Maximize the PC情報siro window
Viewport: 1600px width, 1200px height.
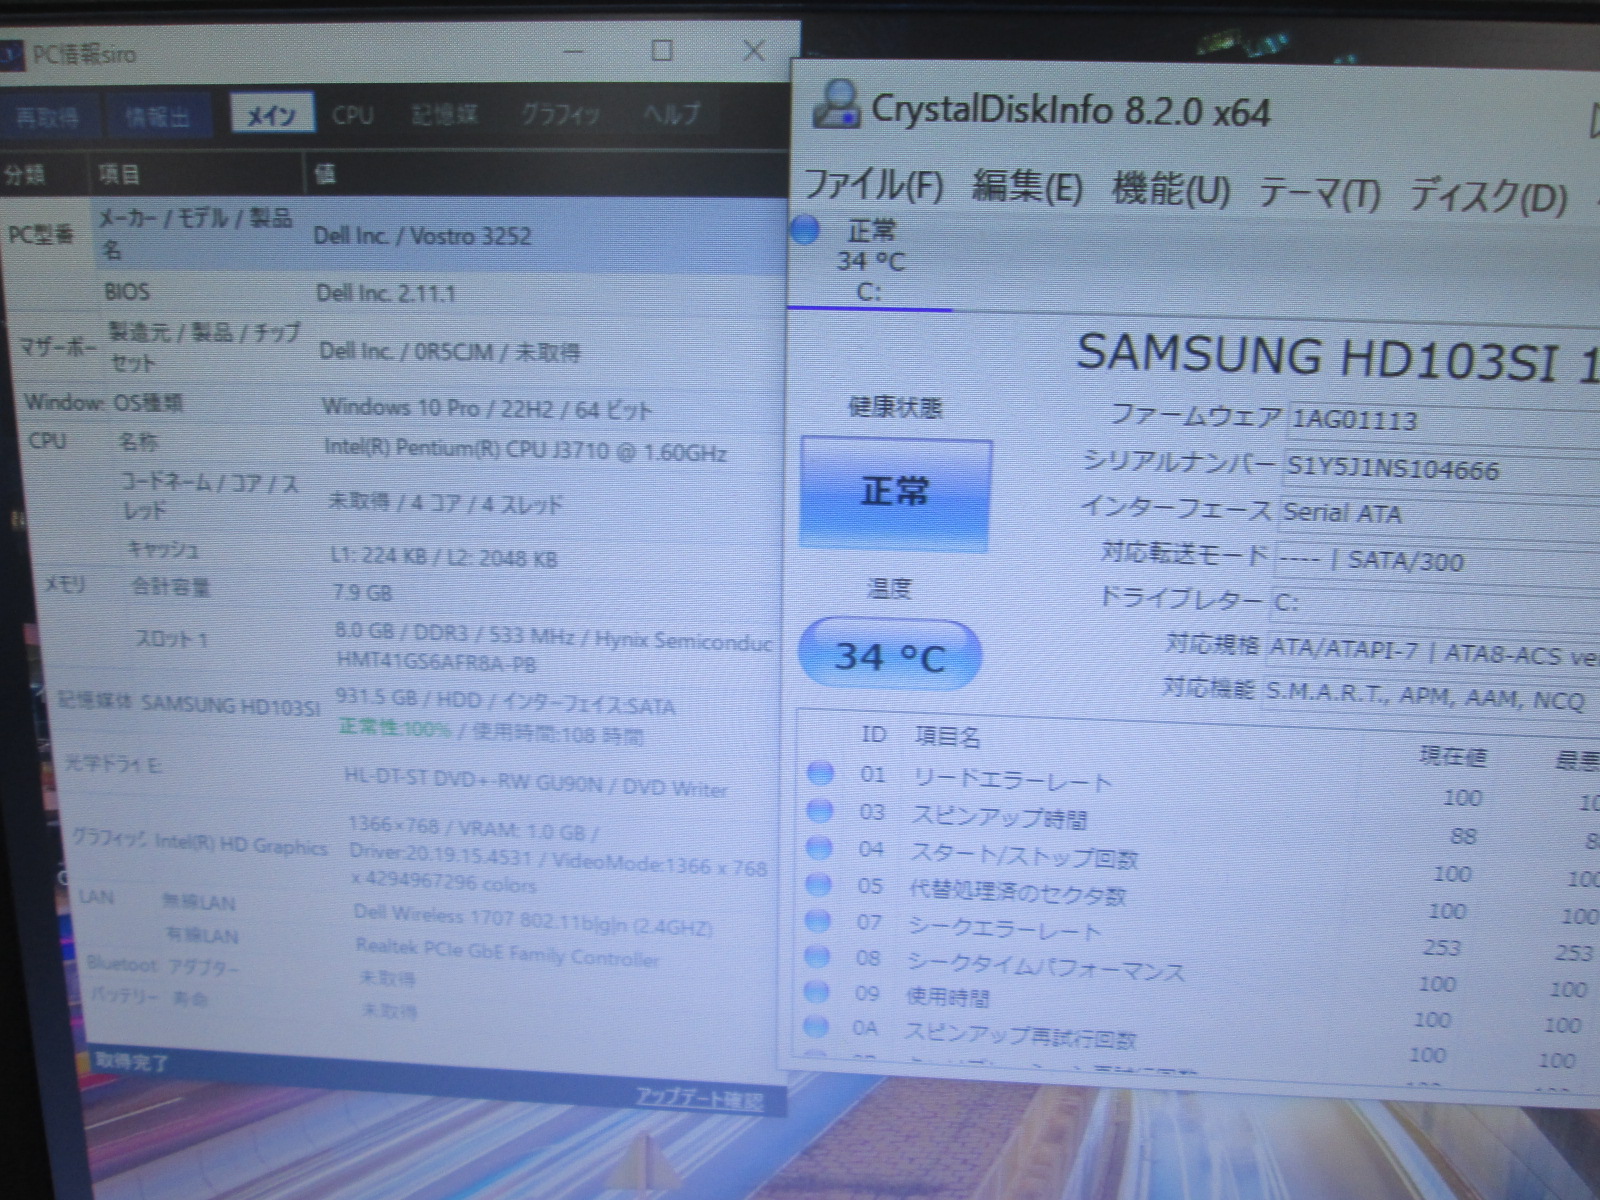coord(662,50)
